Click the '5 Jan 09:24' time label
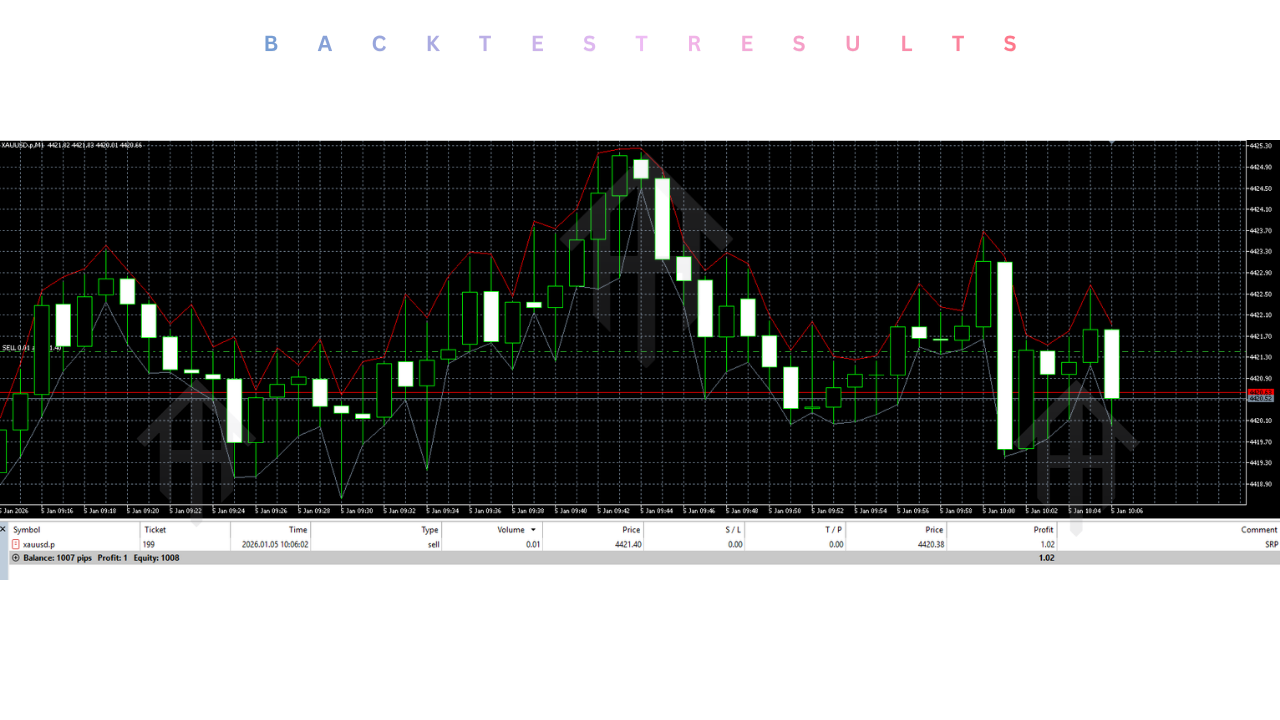The image size is (1280, 720). [229, 510]
